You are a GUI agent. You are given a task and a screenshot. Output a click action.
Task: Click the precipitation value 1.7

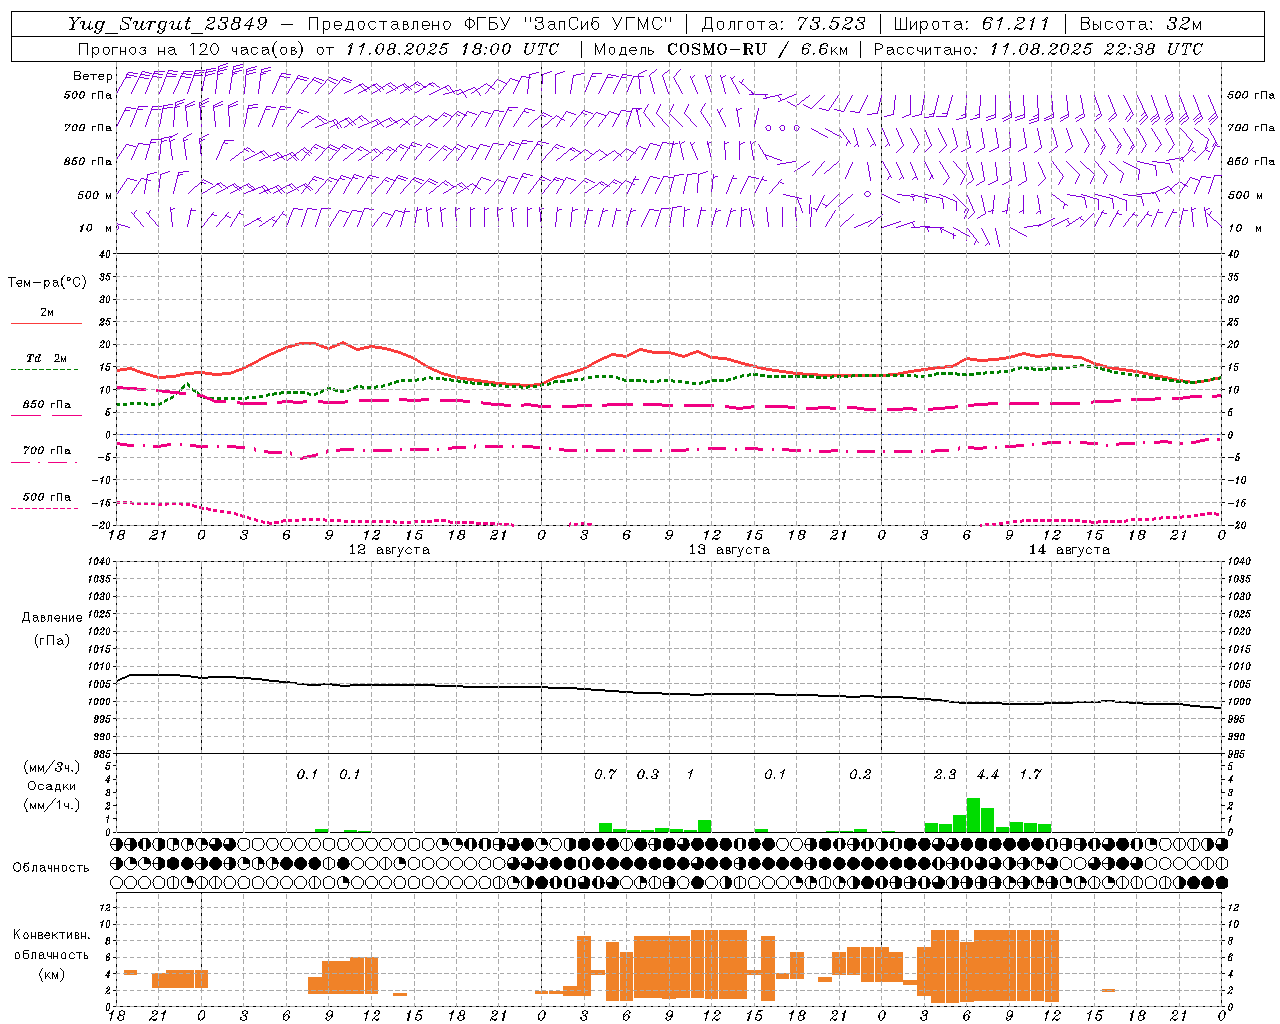(x=1030, y=774)
